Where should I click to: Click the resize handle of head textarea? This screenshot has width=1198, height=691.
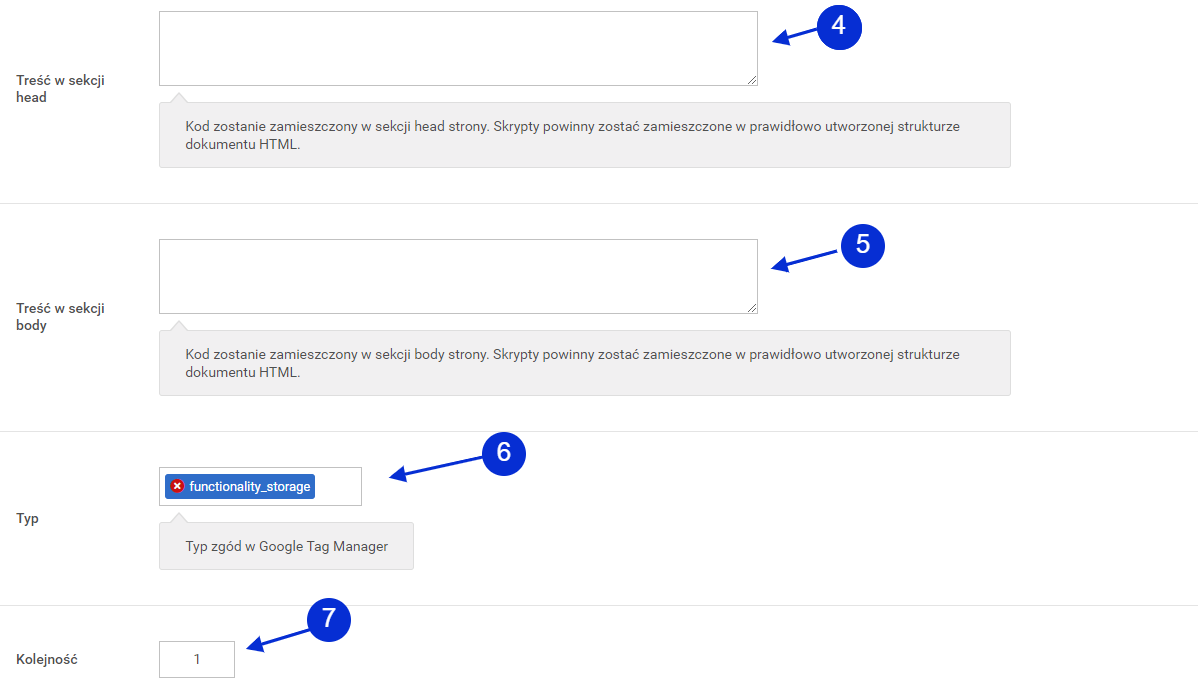click(x=752, y=79)
